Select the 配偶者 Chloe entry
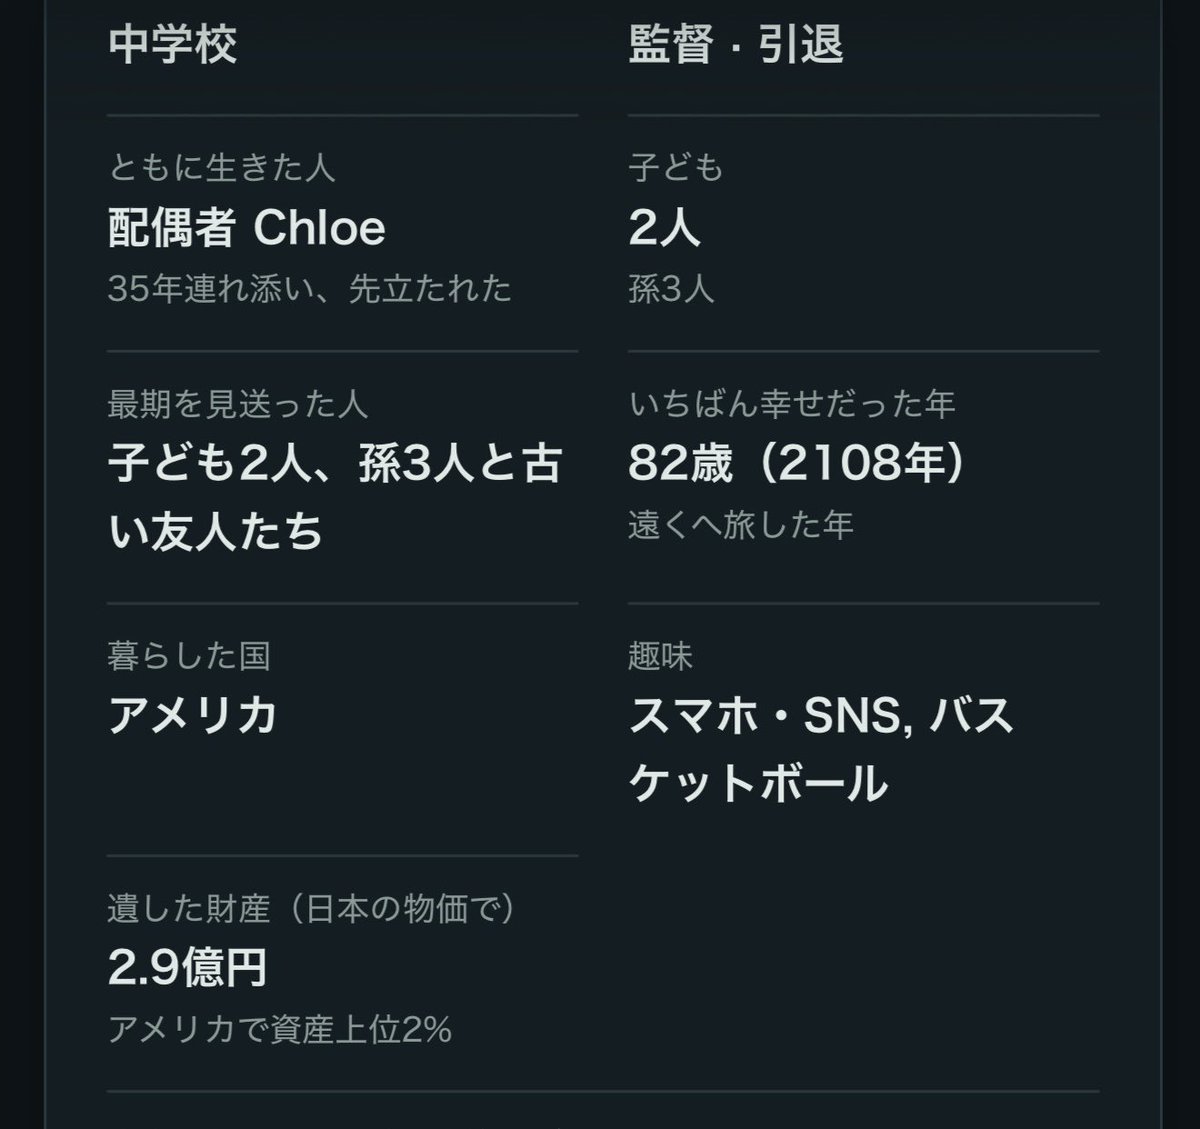This screenshot has width=1200, height=1129. coord(246,228)
